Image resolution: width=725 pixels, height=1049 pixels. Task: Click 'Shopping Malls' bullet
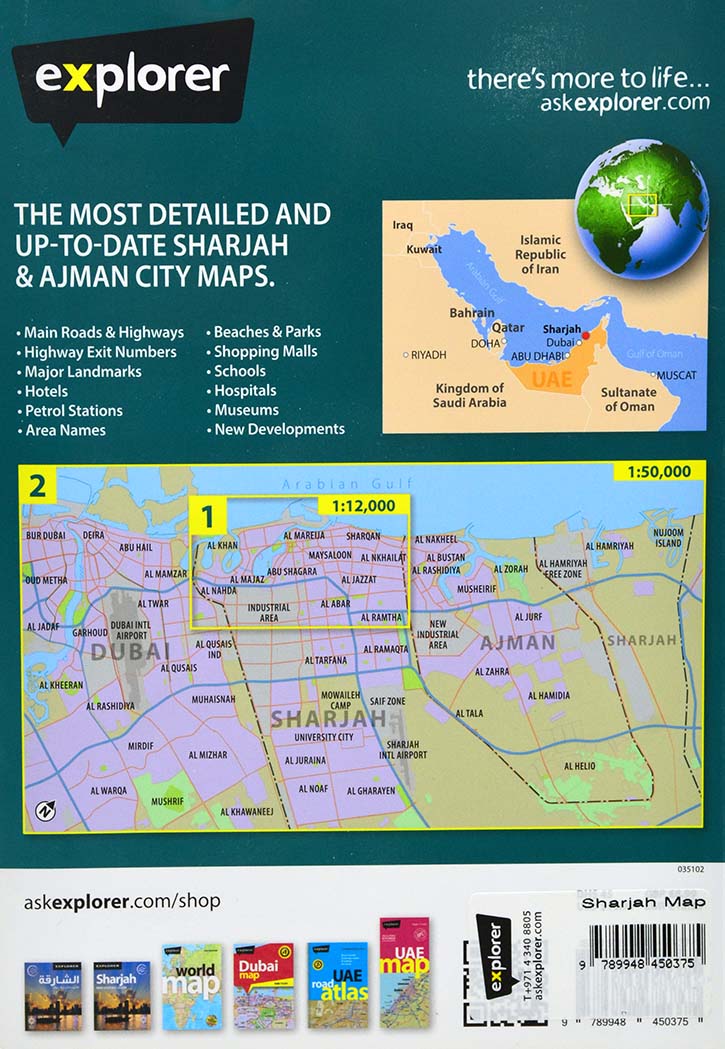pos(266,351)
